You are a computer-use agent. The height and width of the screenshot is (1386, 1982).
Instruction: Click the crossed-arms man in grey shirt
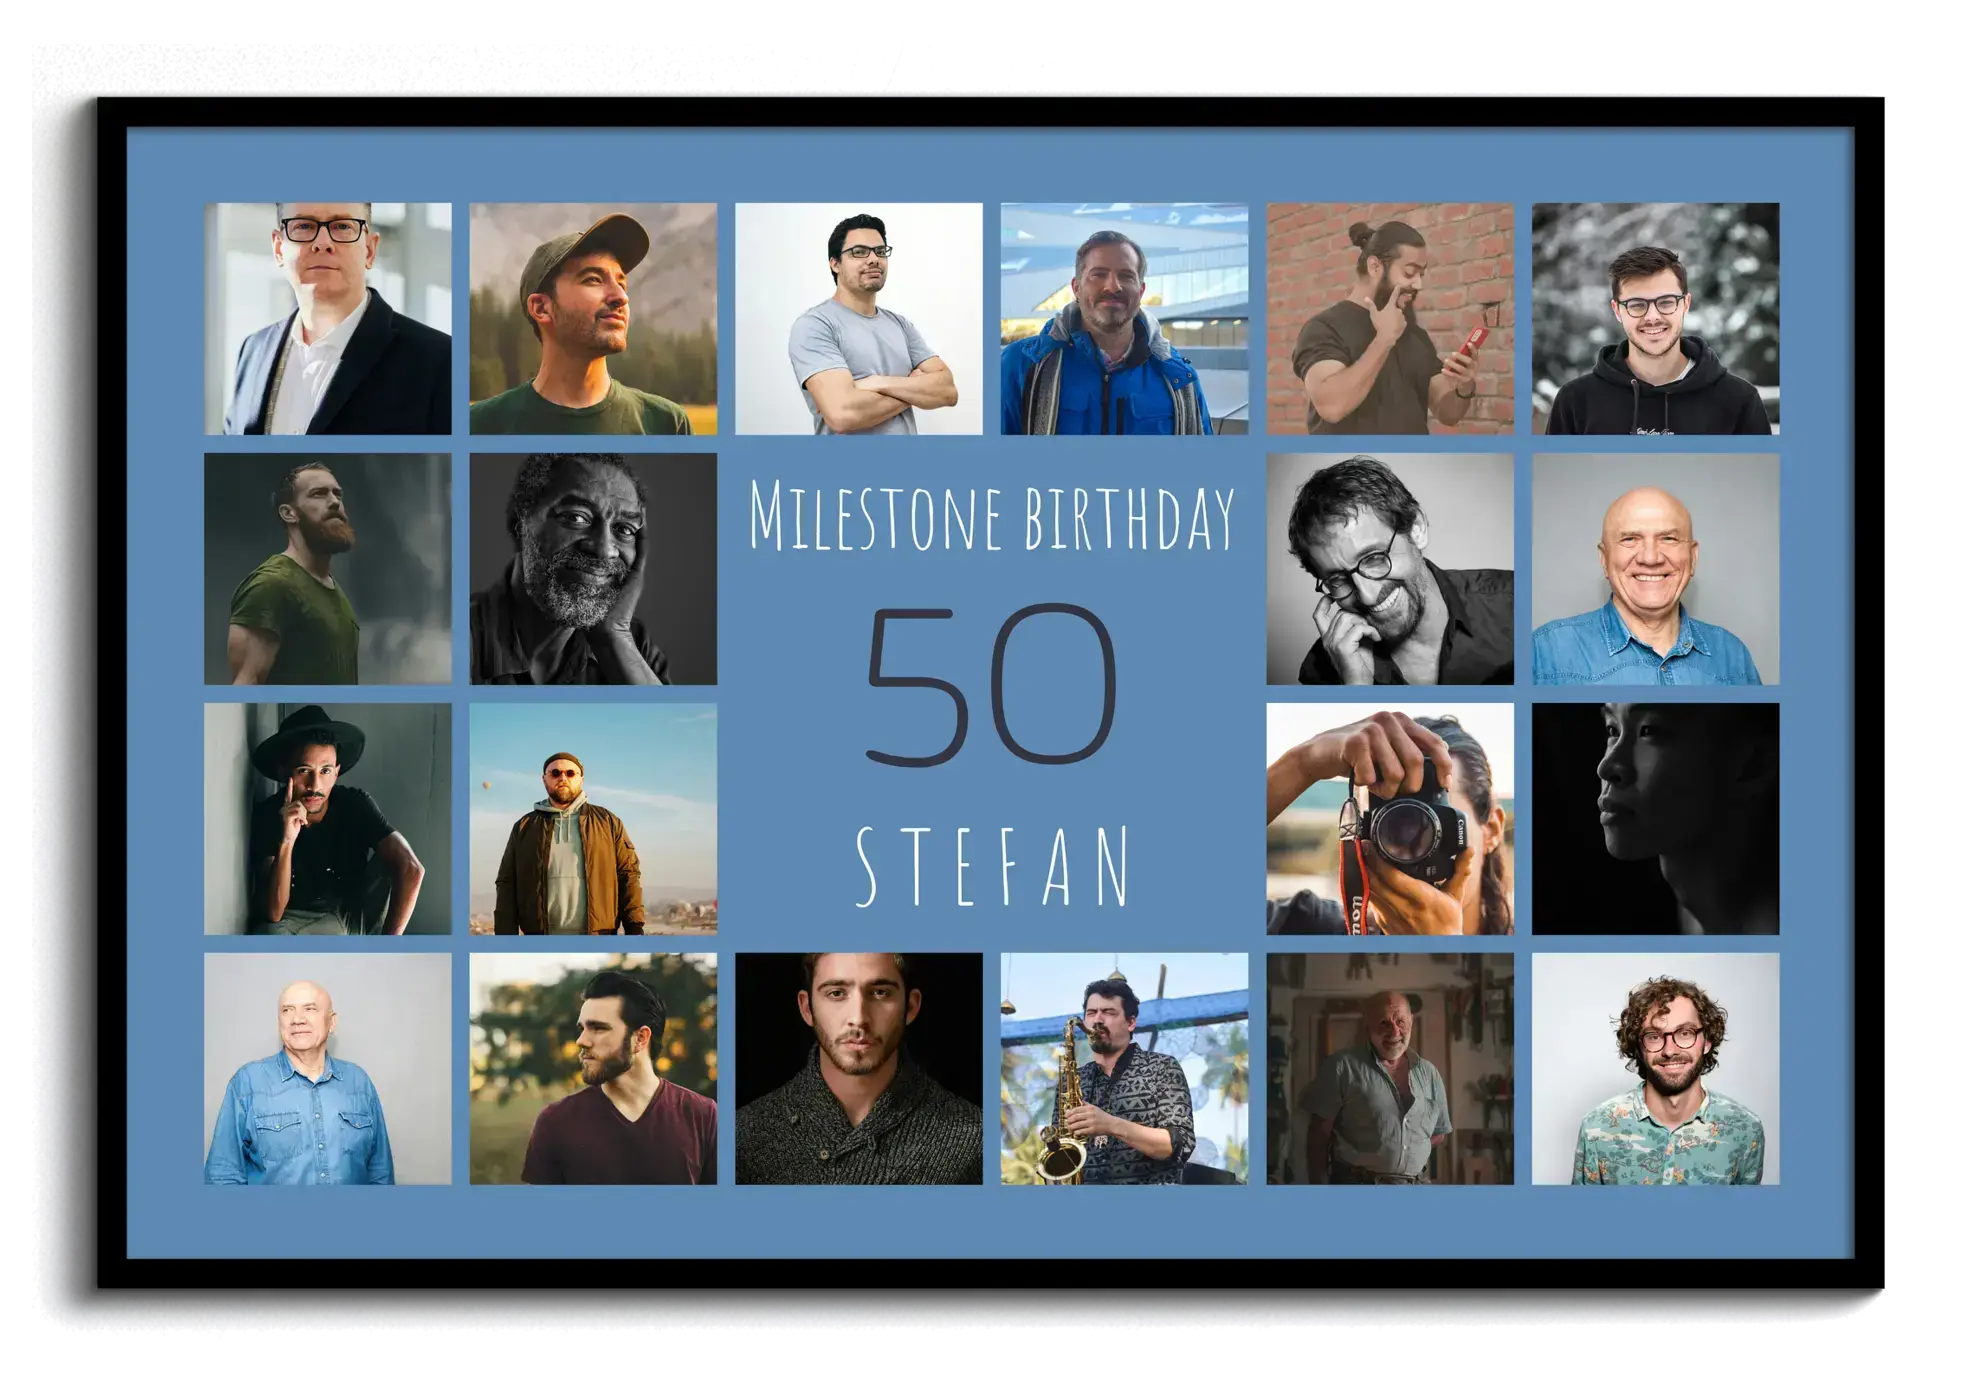858,318
